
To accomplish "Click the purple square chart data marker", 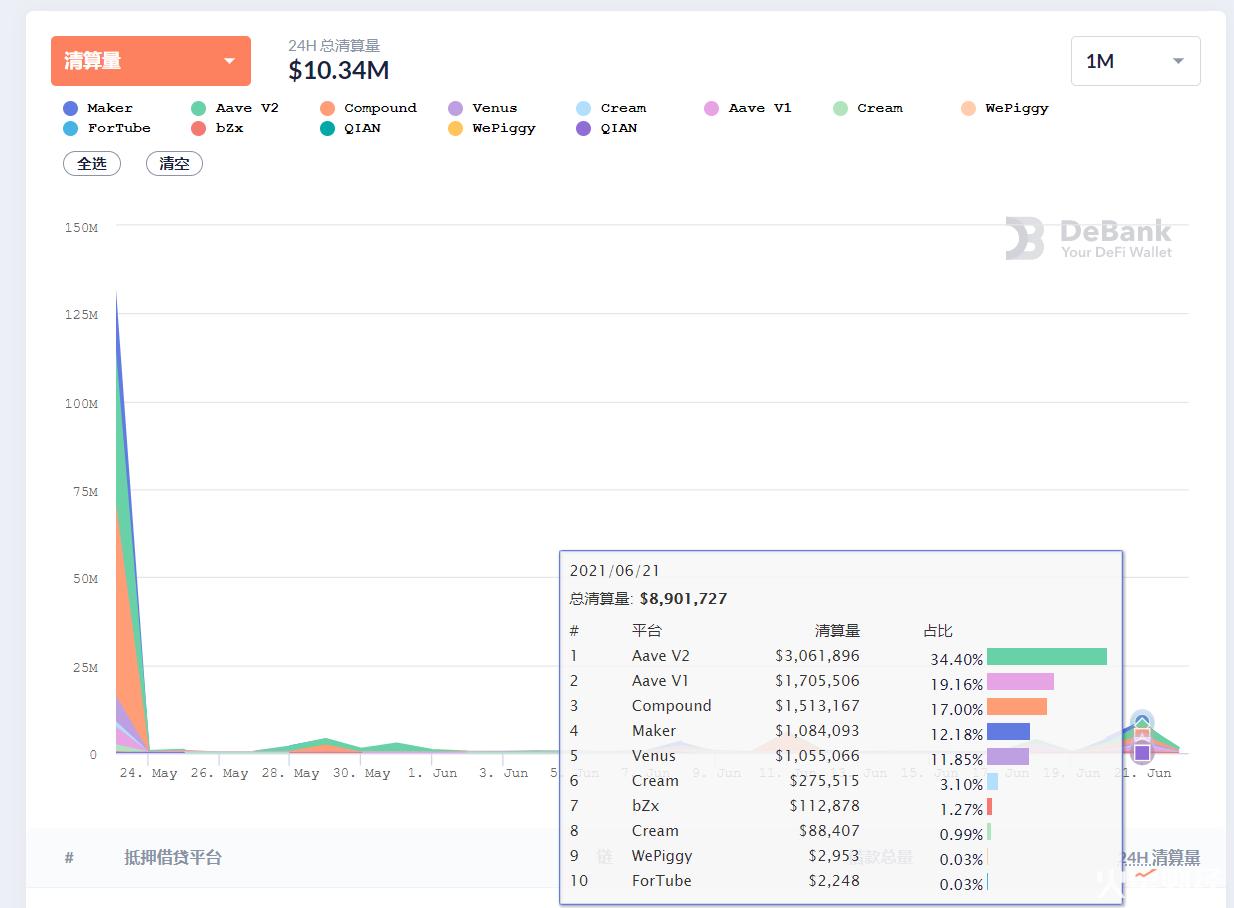I will pyautogui.click(x=1142, y=752).
